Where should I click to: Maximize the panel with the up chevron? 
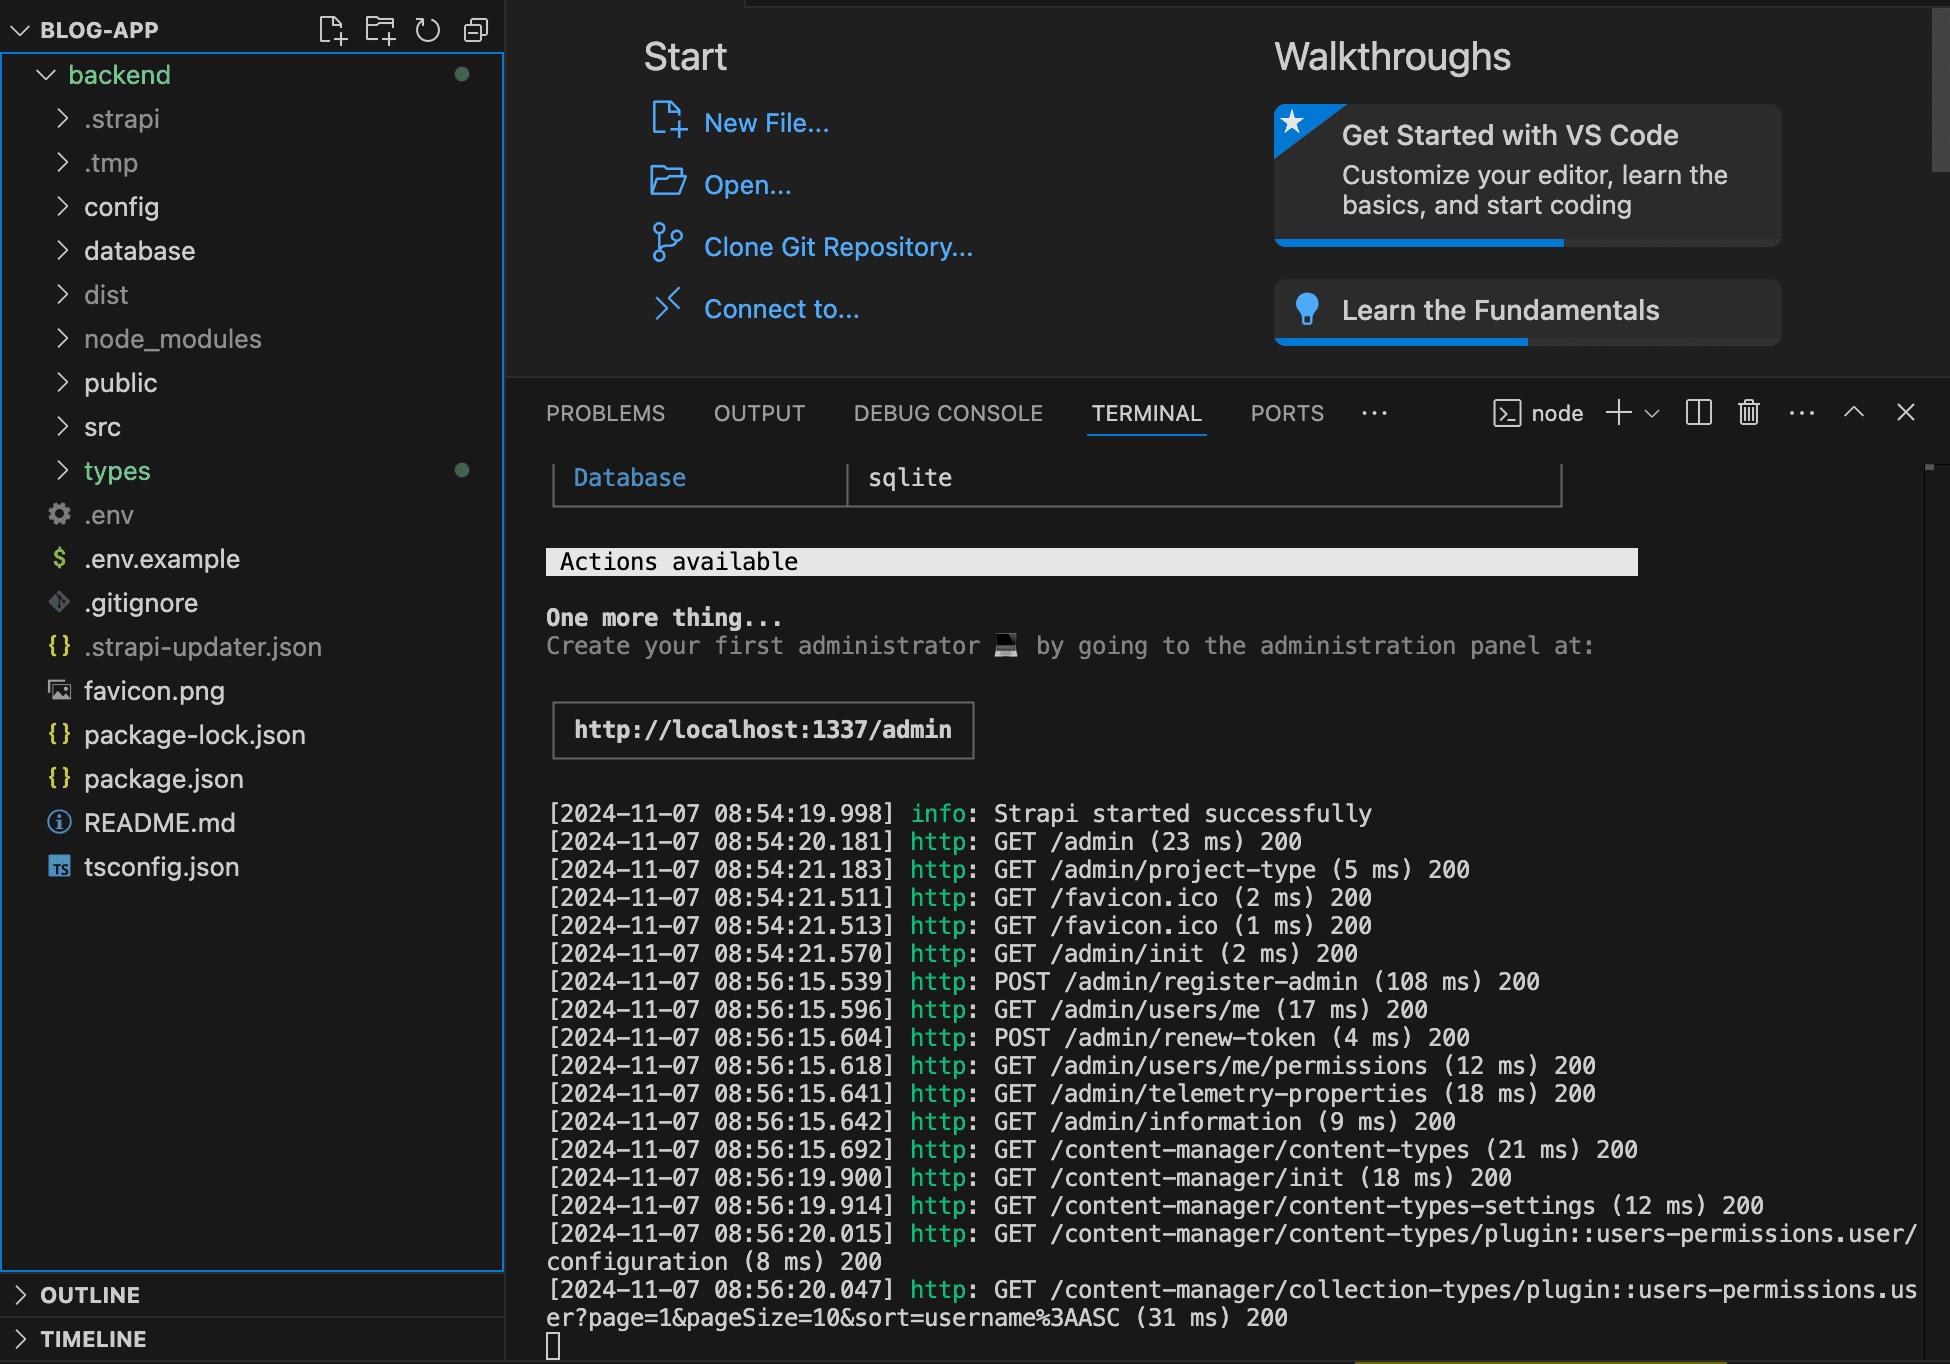(1854, 412)
